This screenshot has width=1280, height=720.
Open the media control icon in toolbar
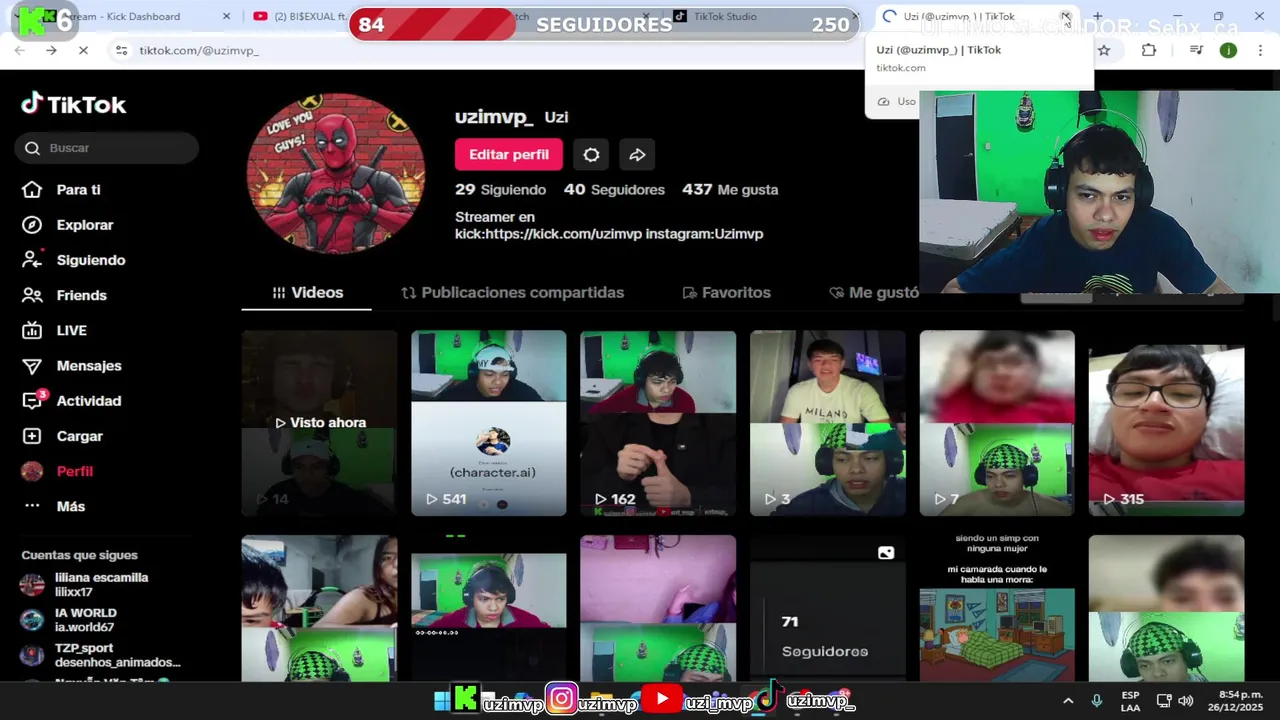click(x=1195, y=50)
